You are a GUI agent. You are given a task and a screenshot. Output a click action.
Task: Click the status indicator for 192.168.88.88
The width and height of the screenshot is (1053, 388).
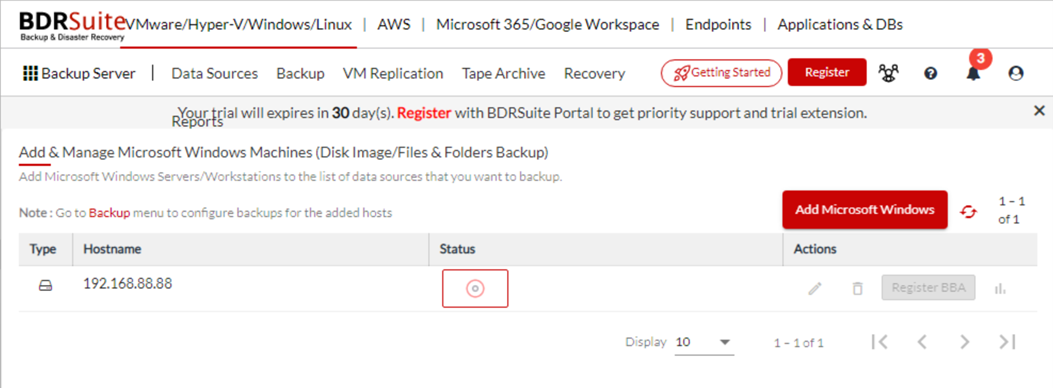pos(475,289)
